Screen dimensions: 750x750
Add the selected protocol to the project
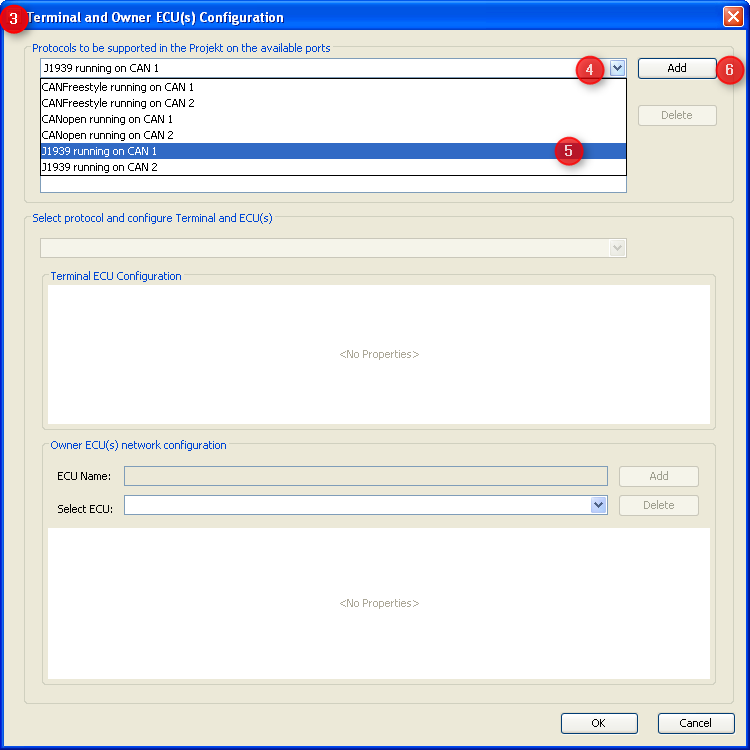pyautogui.click(x=677, y=68)
